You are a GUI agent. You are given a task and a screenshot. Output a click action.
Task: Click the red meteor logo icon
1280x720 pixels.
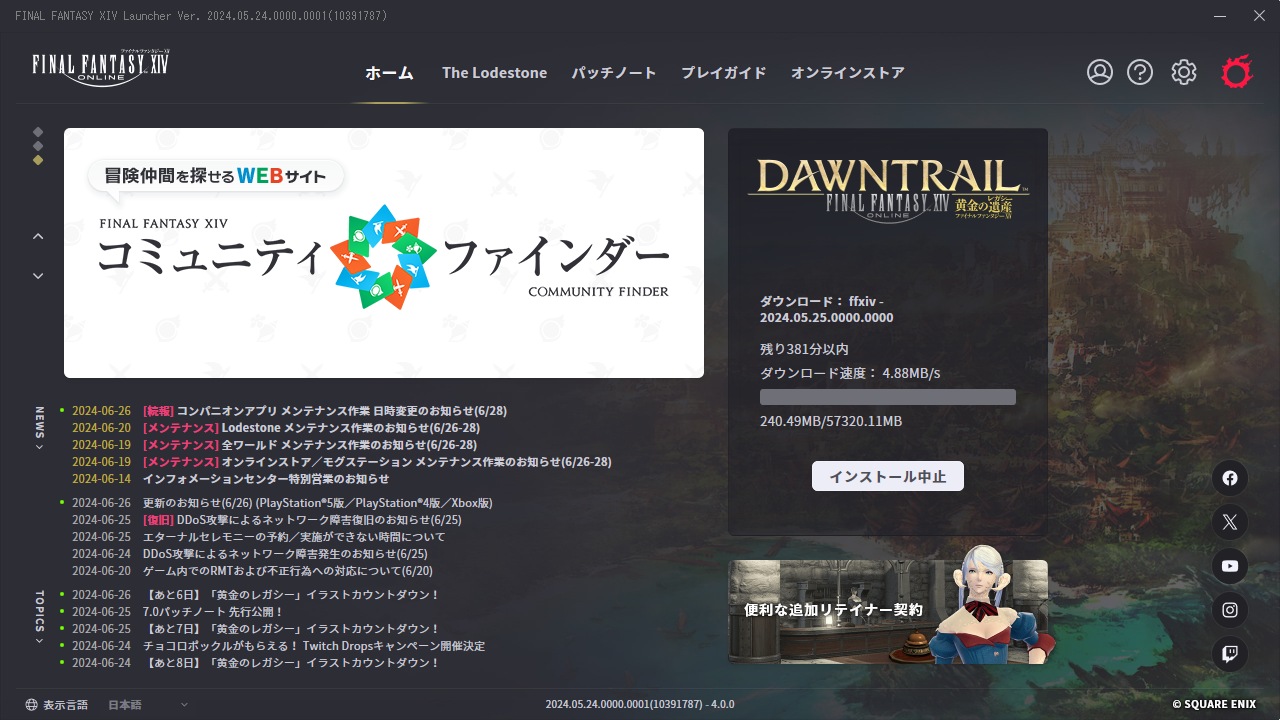1236,72
